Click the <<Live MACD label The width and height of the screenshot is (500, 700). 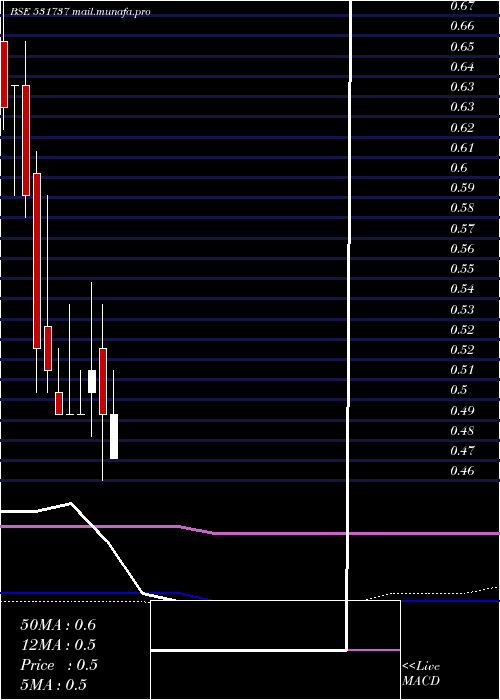[x=421, y=674]
